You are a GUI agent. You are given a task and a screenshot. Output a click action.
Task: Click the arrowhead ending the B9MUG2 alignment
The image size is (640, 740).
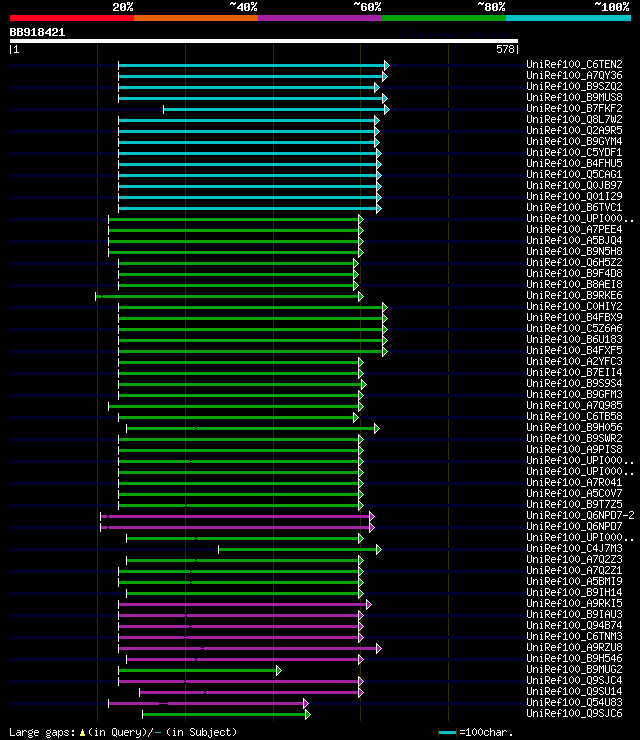(278, 670)
